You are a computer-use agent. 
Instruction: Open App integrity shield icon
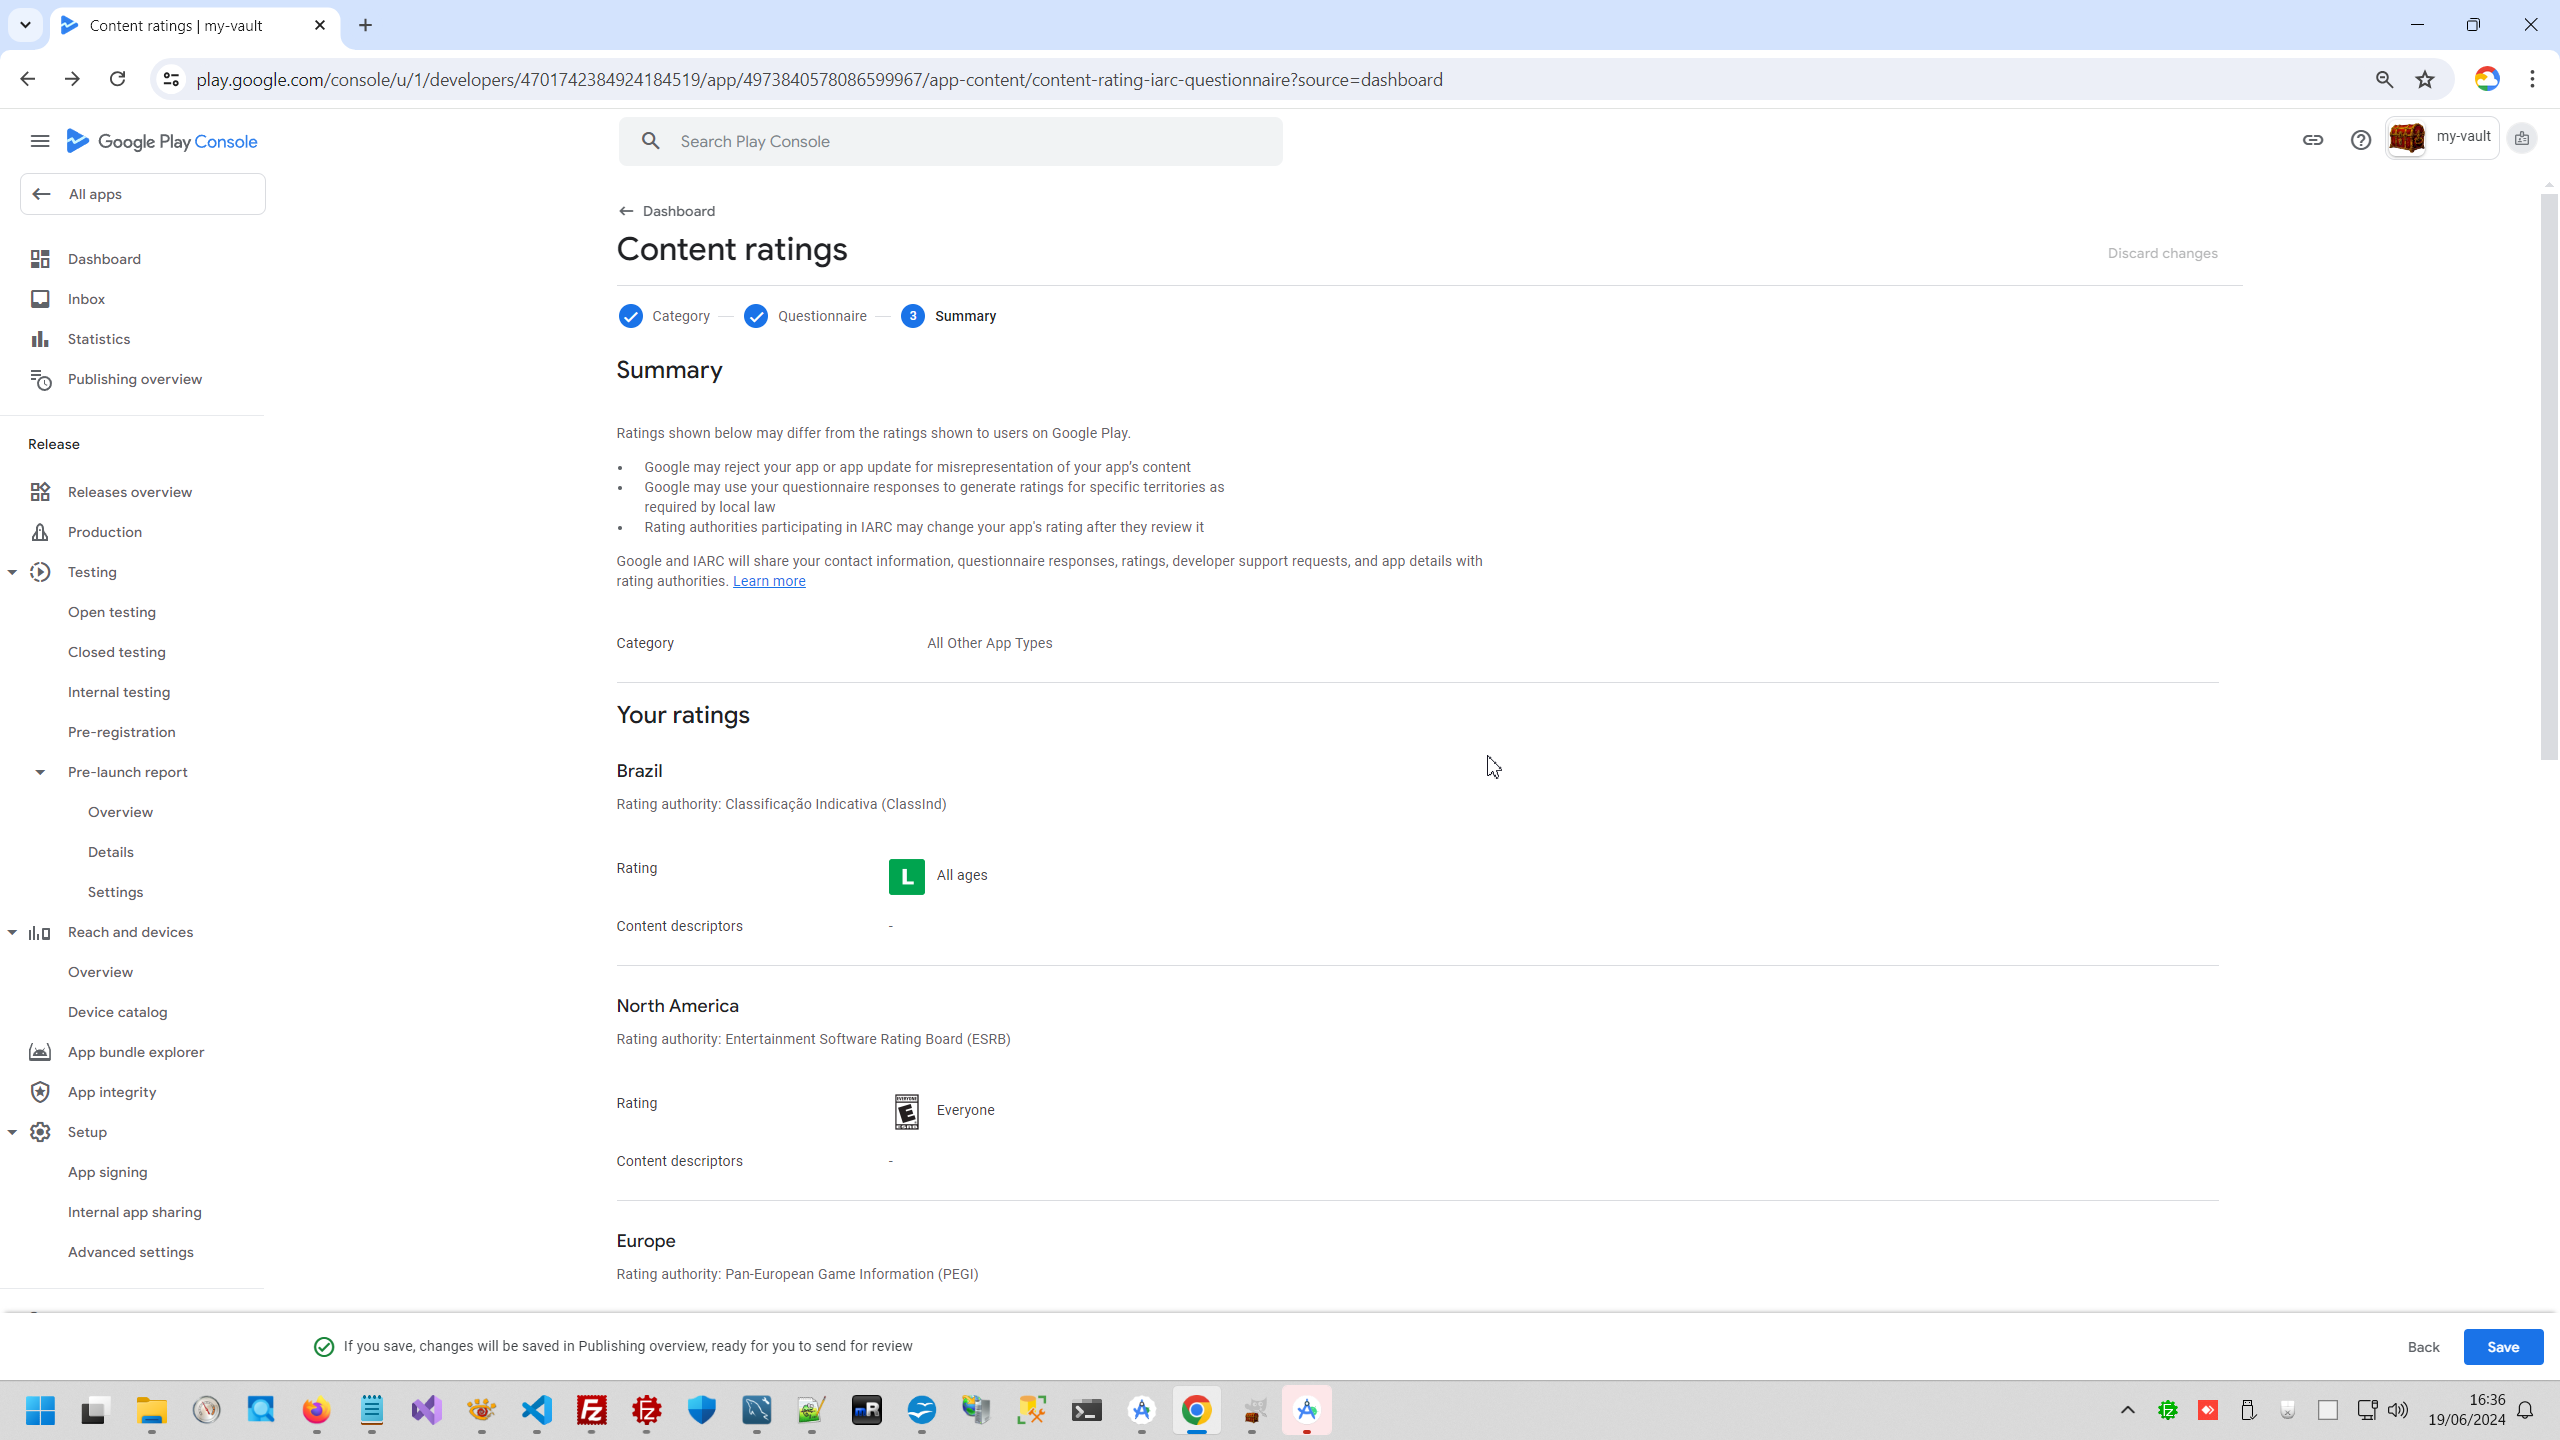click(40, 1092)
